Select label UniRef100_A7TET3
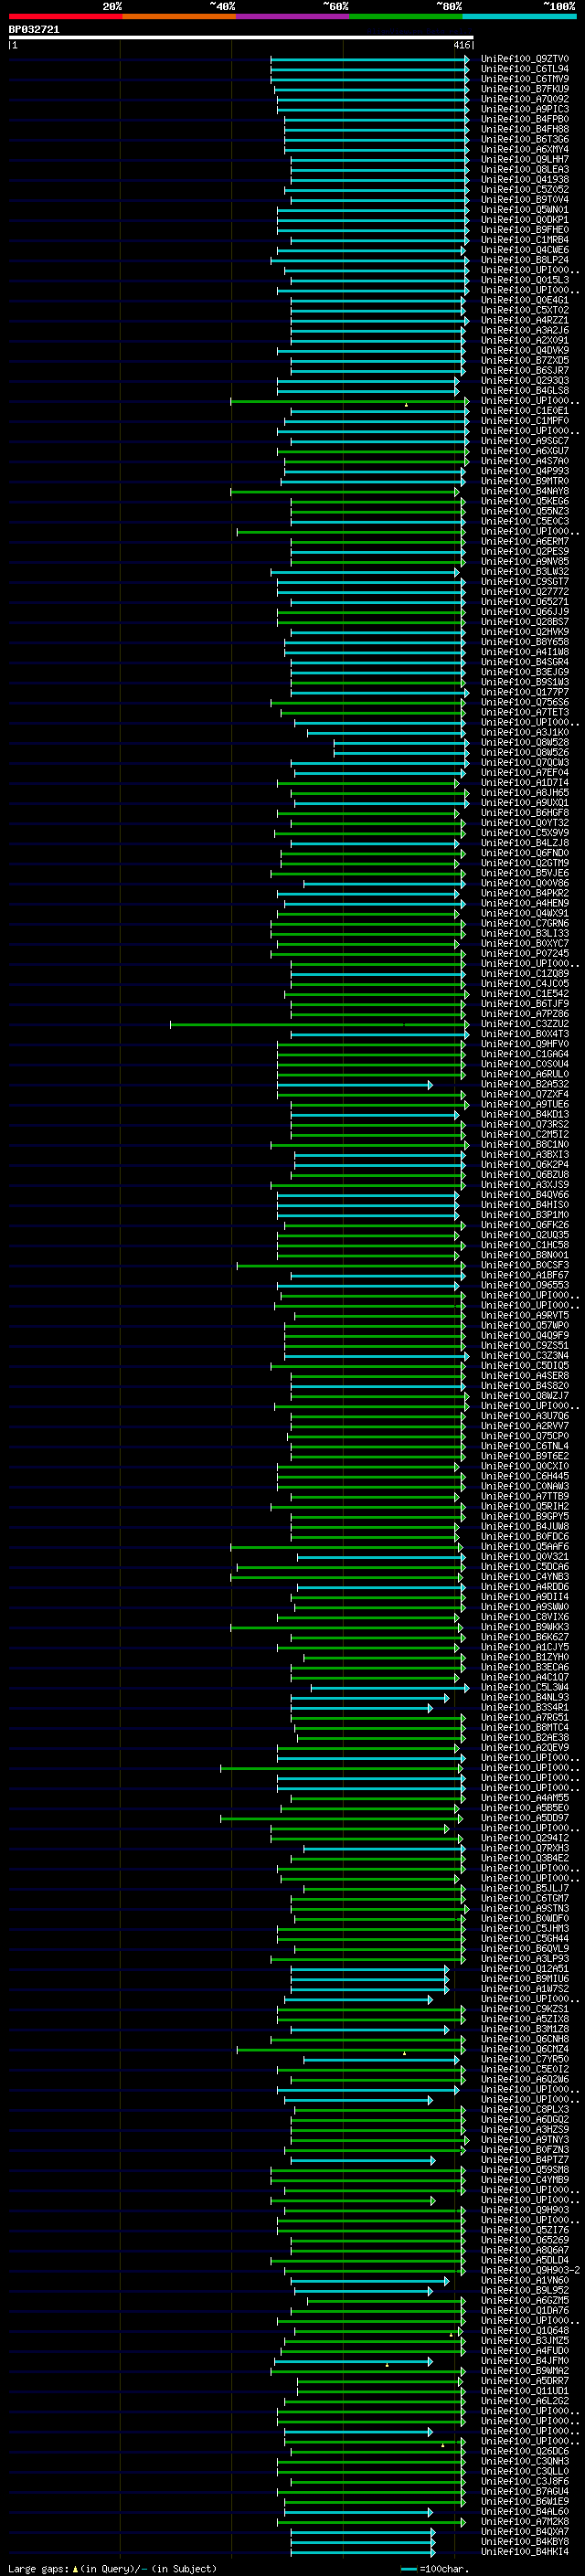Image resolution: width=585 pixels, height=2576 pixels. click(x=524, y=712)
